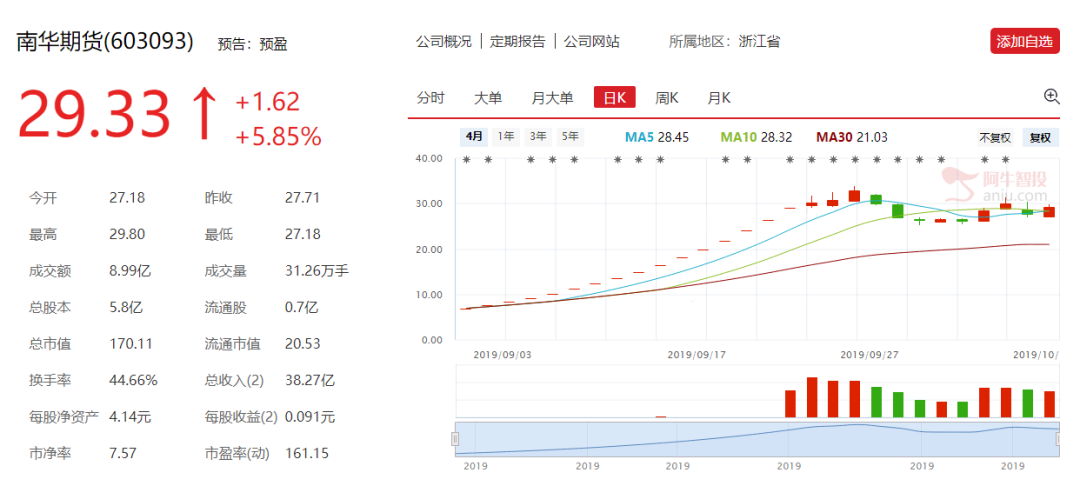The height and width of the screenshot is (486, 1080).
Task: Select the 1年 time range
Action: [x=506, y=137]
